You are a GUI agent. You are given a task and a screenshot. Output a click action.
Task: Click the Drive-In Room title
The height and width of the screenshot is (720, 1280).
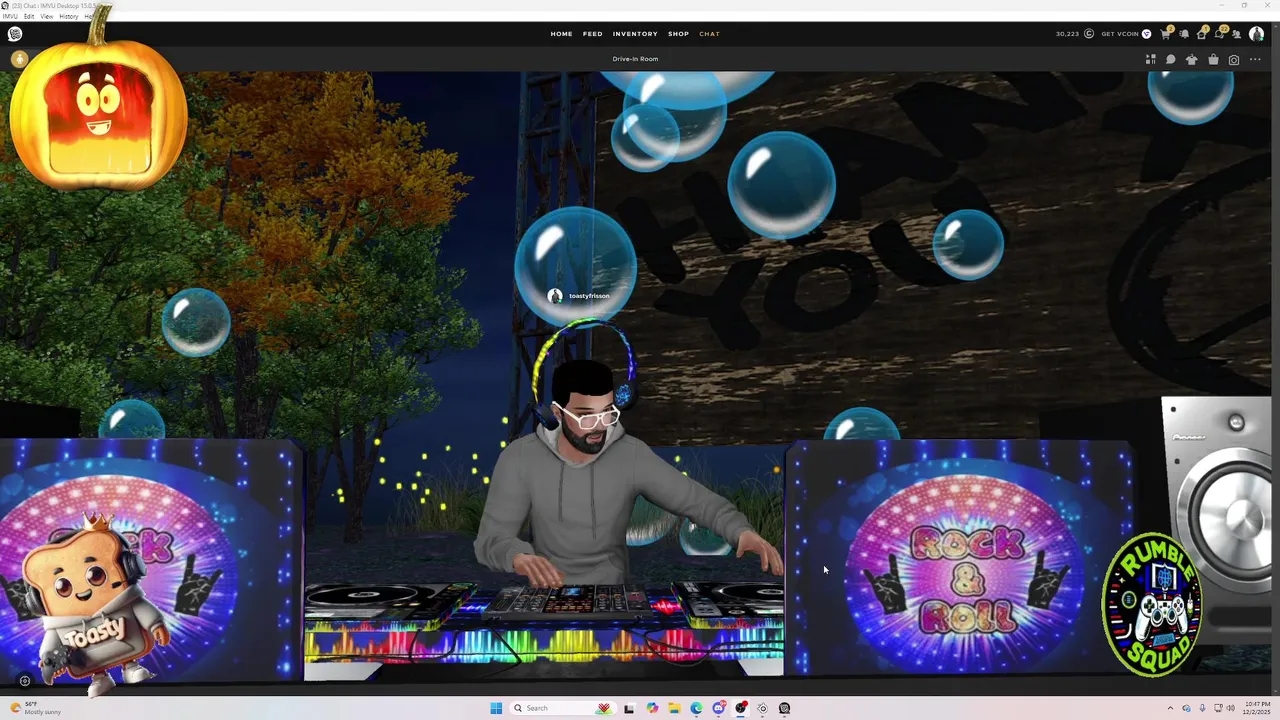pyautogui.click(x=635, y=59)
